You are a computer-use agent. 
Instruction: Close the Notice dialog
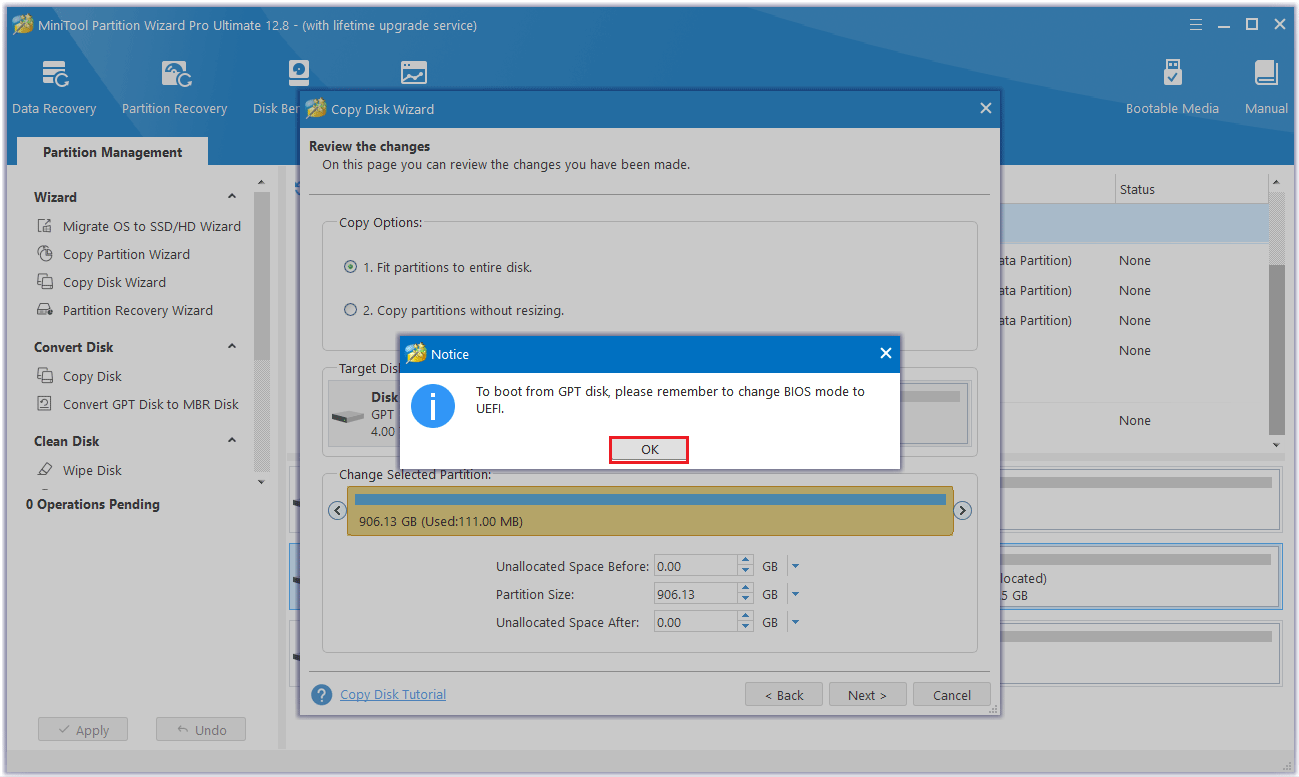(x=885, y=354)
